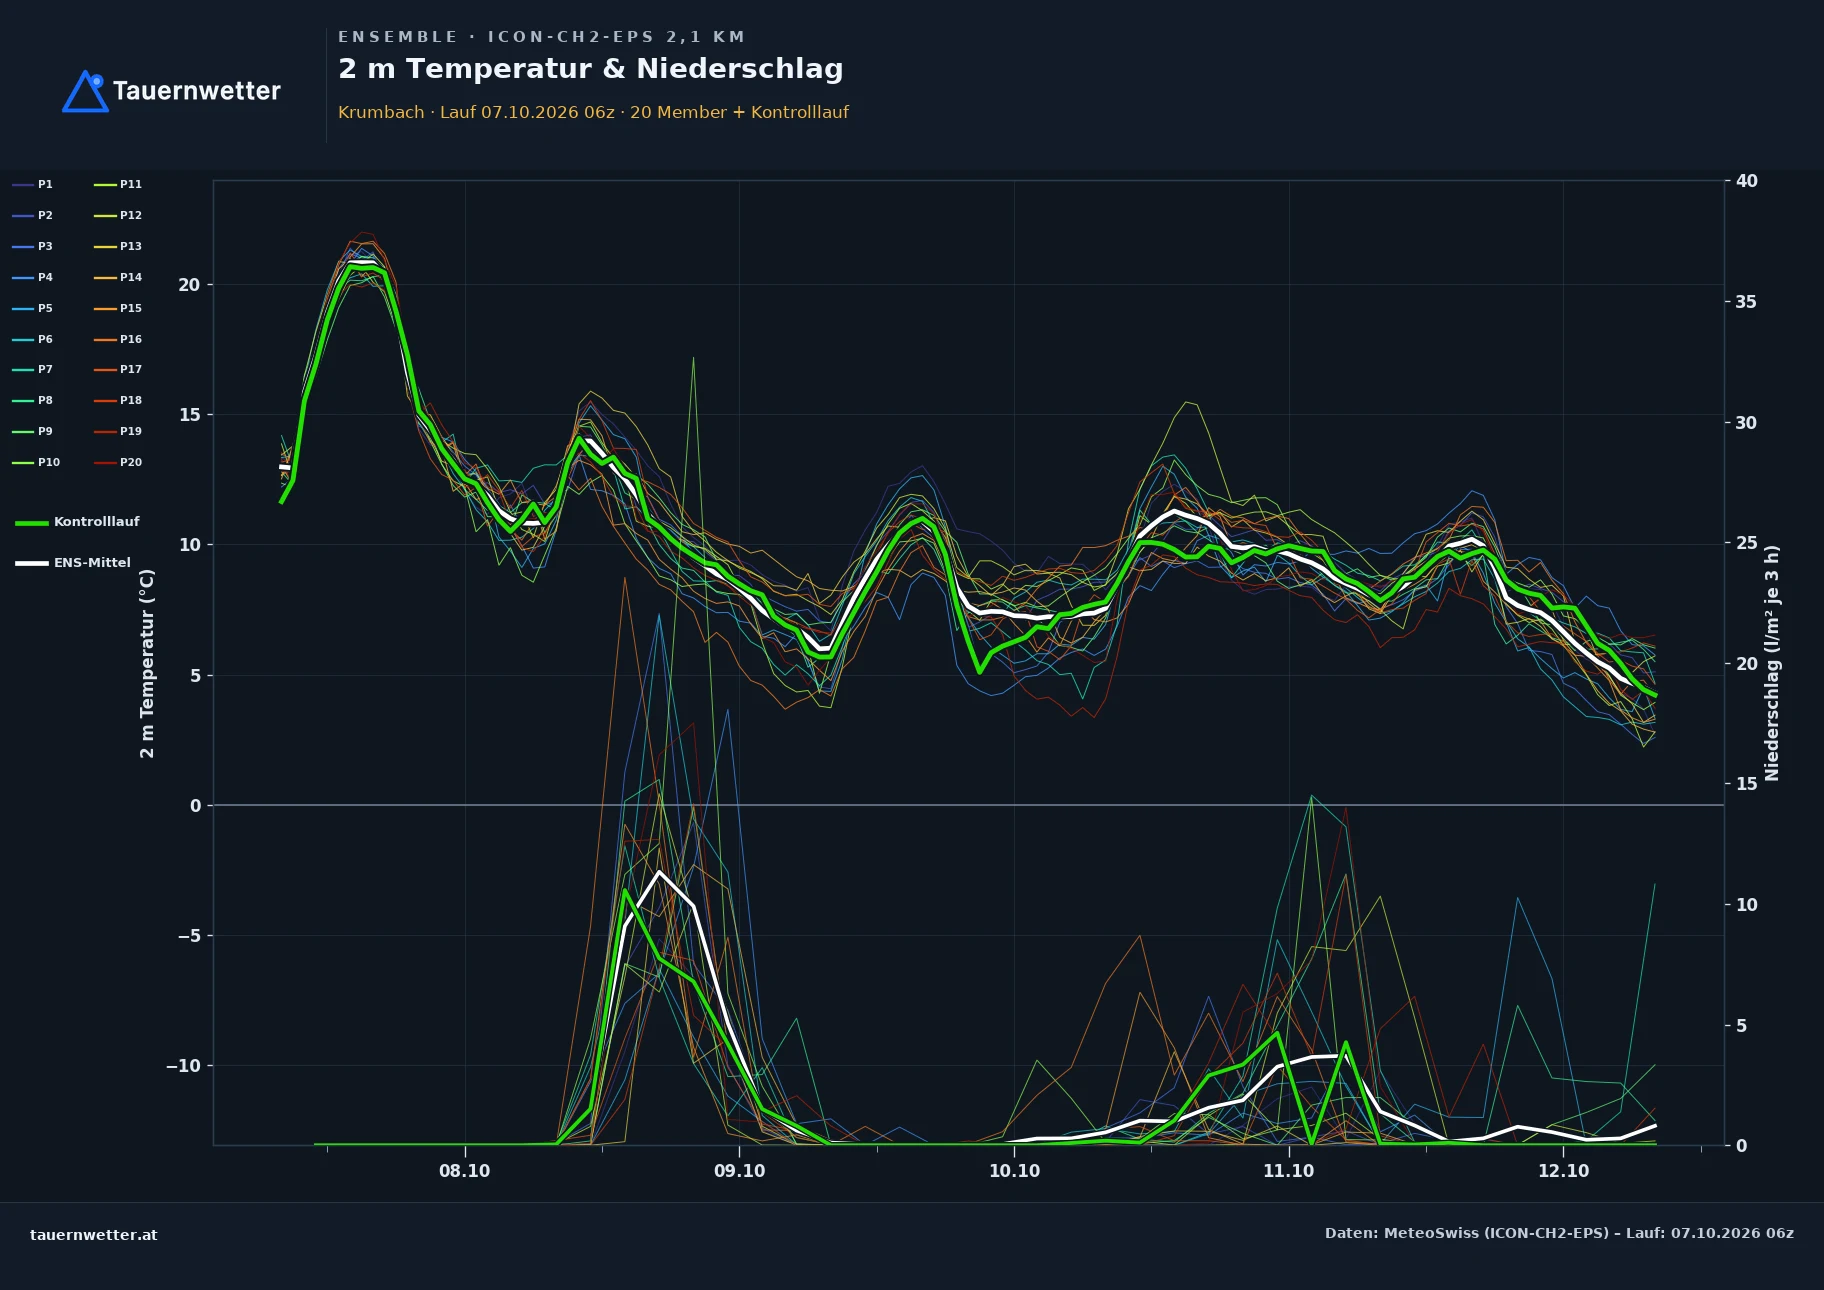This screenshot has width=1824, height=1290.
Task: Click the 08.10 date axis label
Action: pos(465,1171)
